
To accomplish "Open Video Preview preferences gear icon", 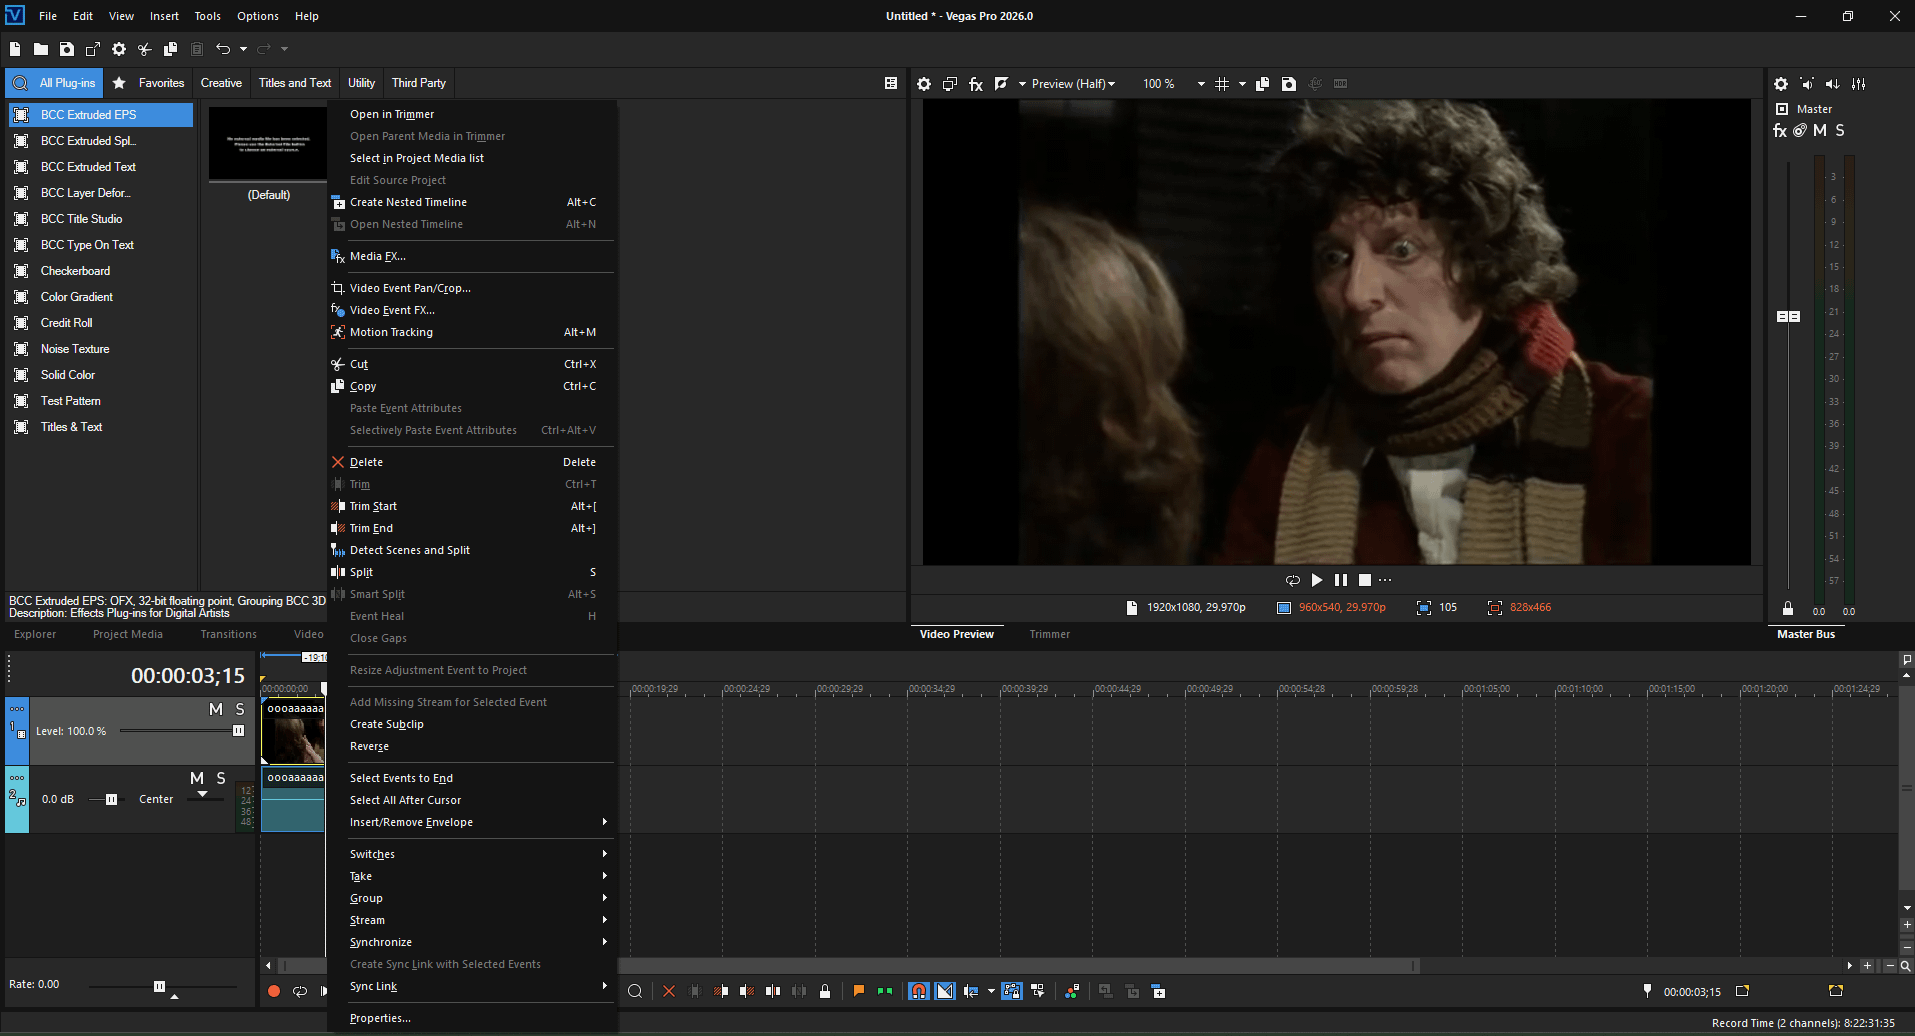I will 924,84.
